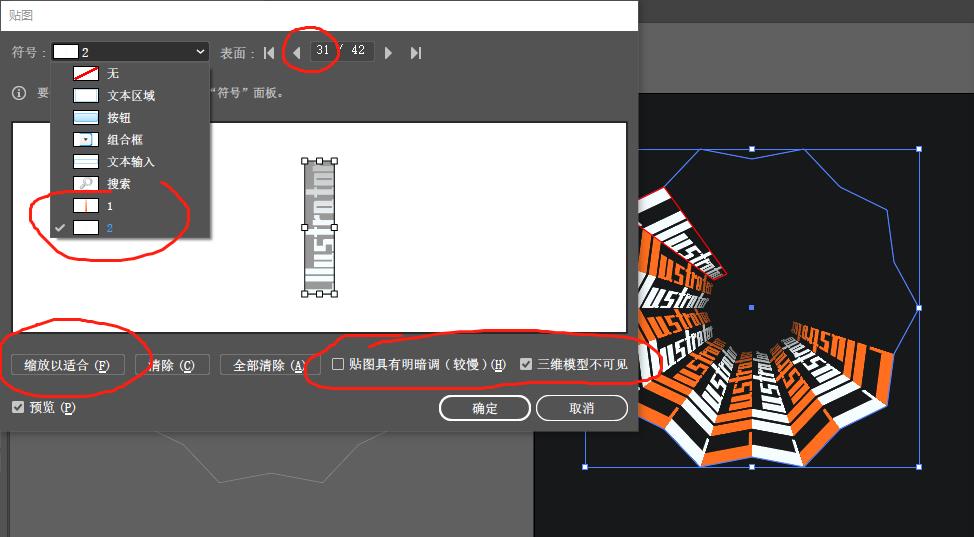Click 全部清除 button
Screen dimensions: 974x537
[270, 365]
